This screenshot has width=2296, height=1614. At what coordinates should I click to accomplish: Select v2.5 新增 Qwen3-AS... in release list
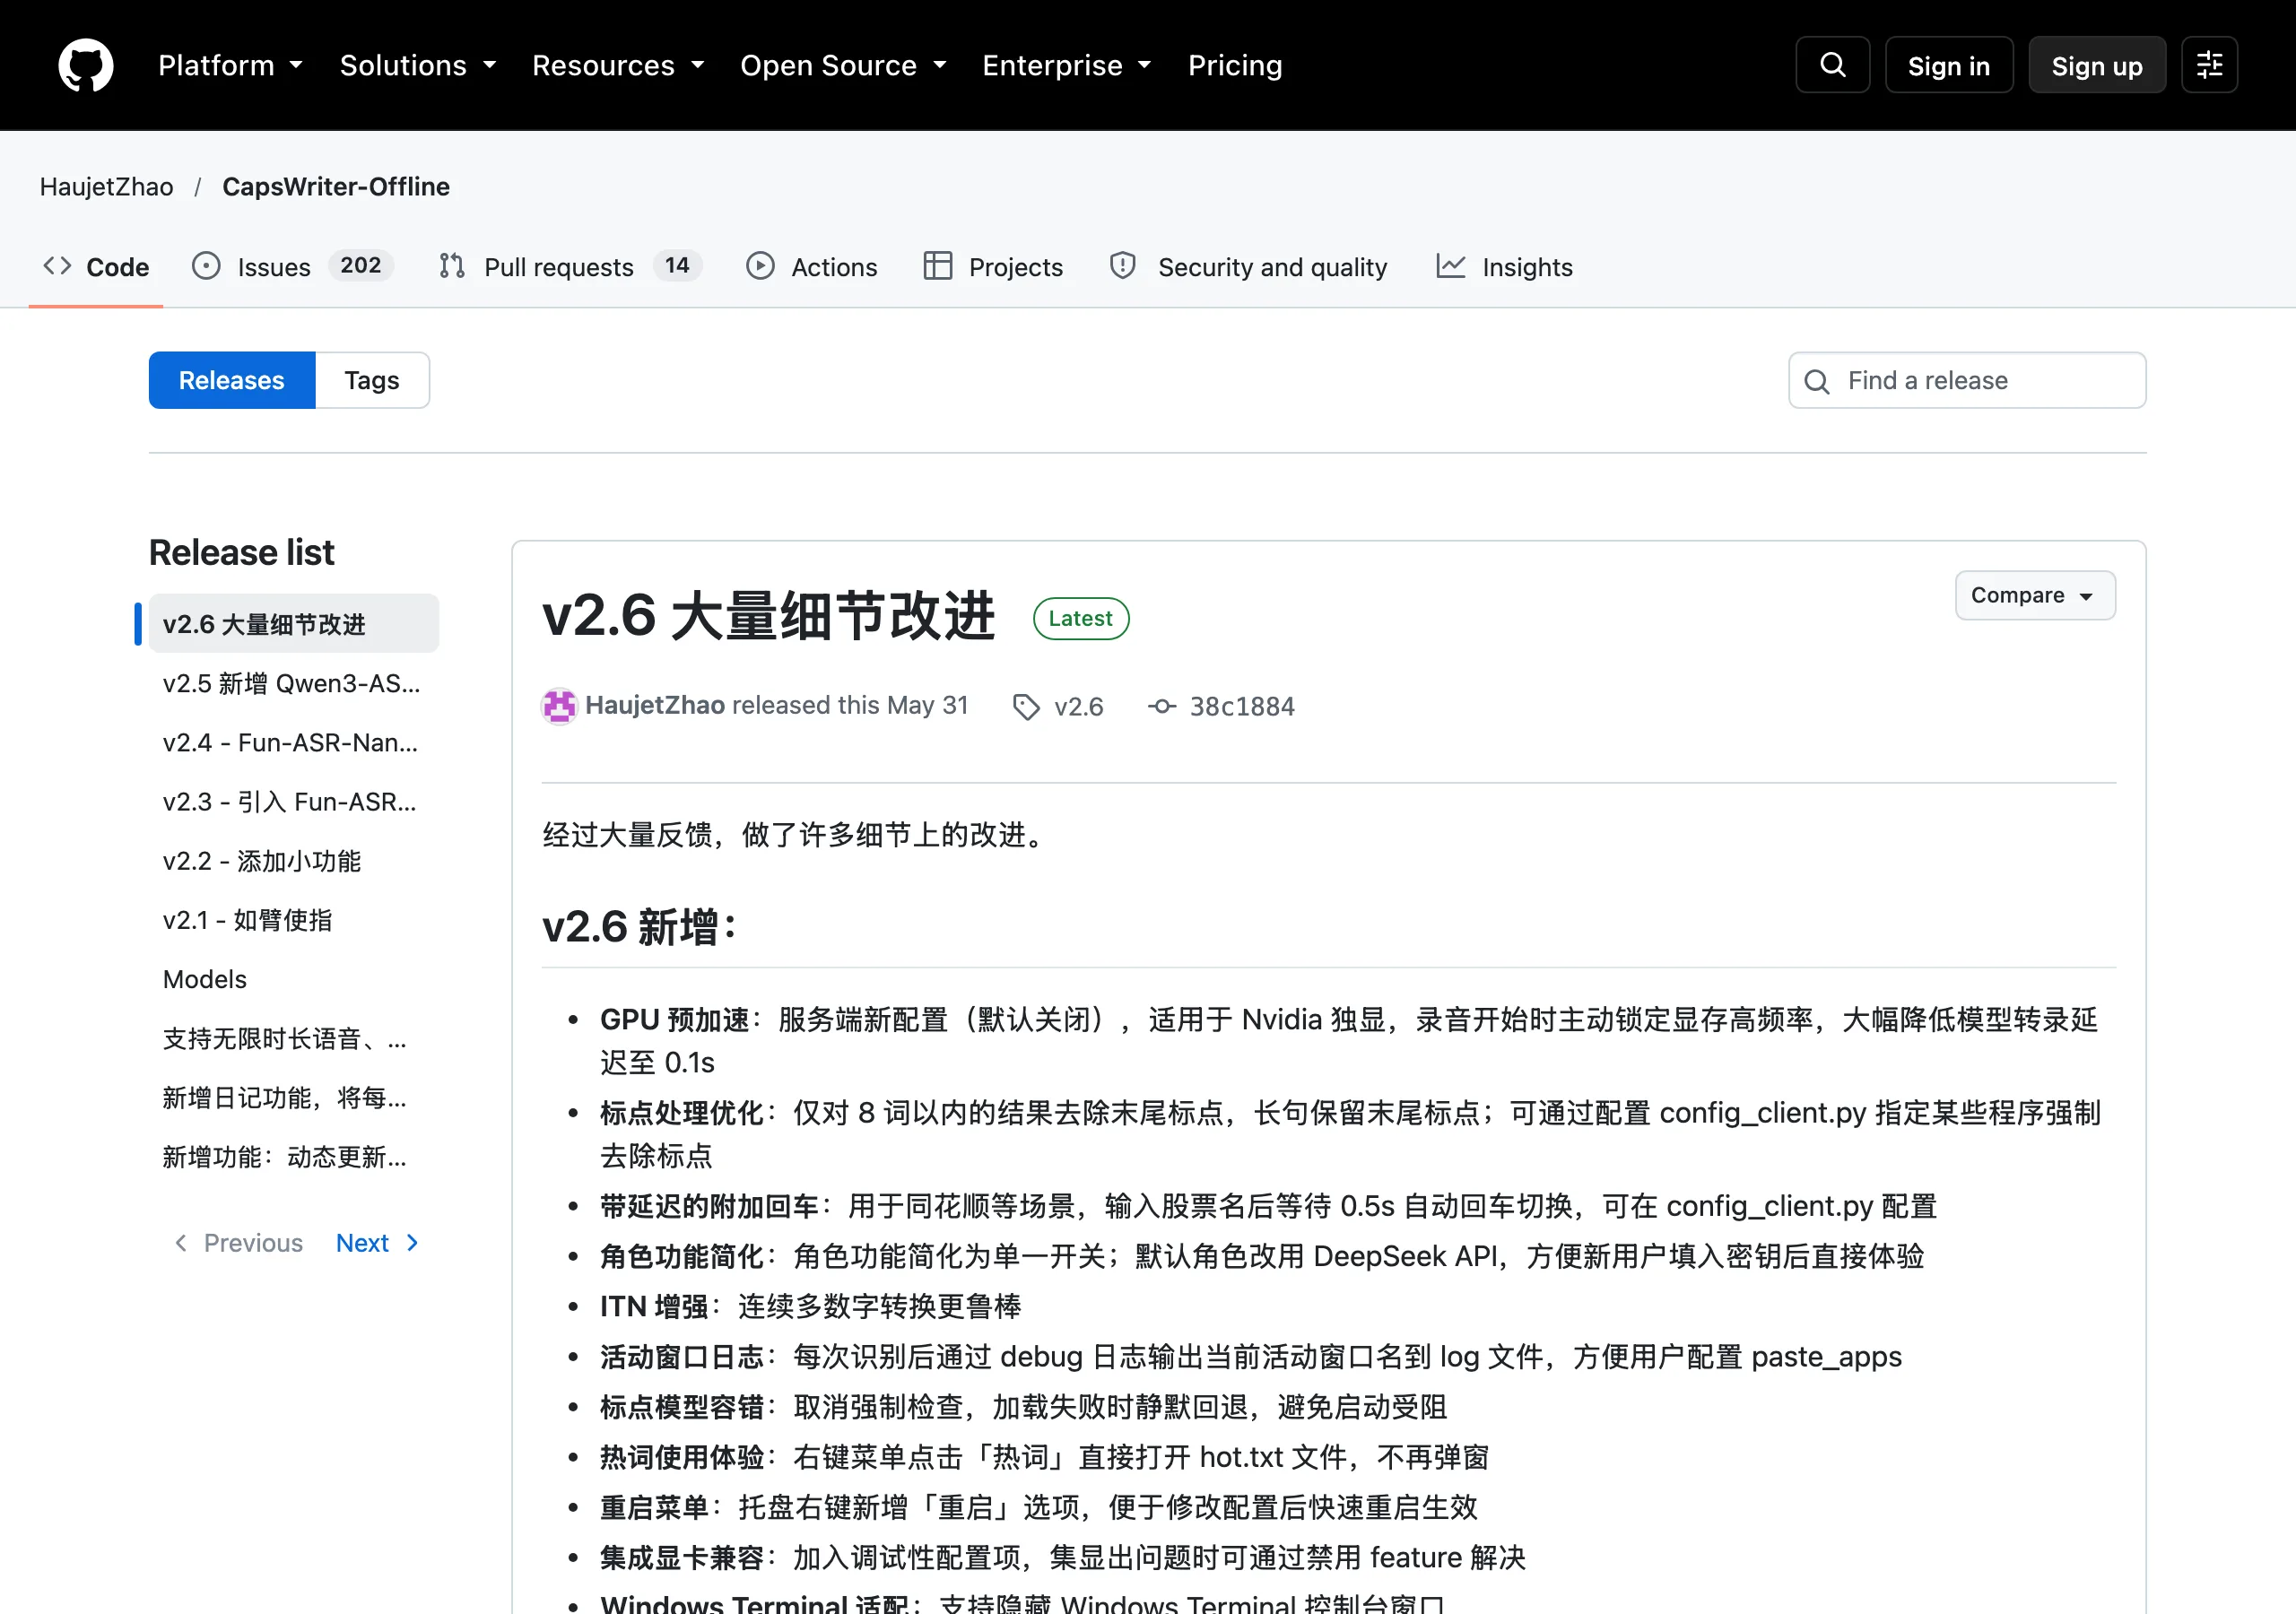pos(293,683)
